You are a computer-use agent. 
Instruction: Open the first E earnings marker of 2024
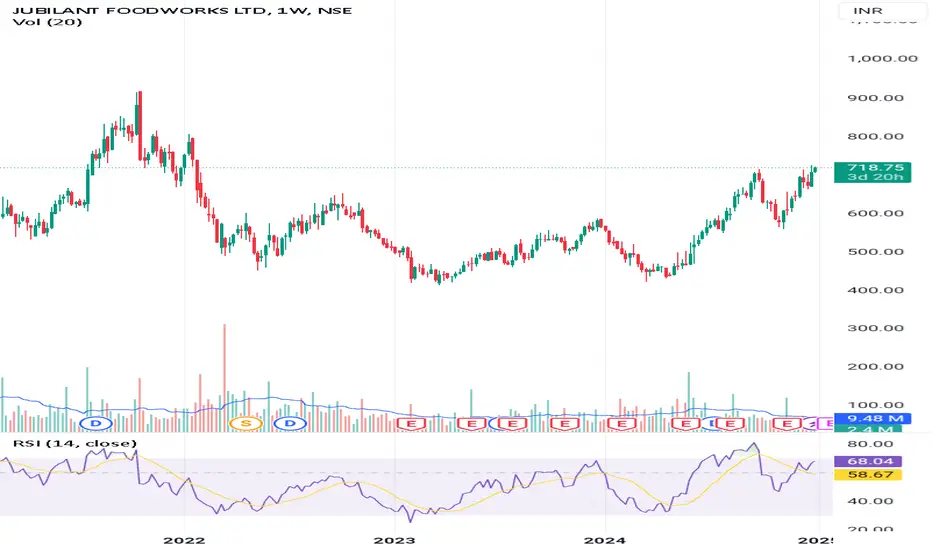[x=622, y=424]
